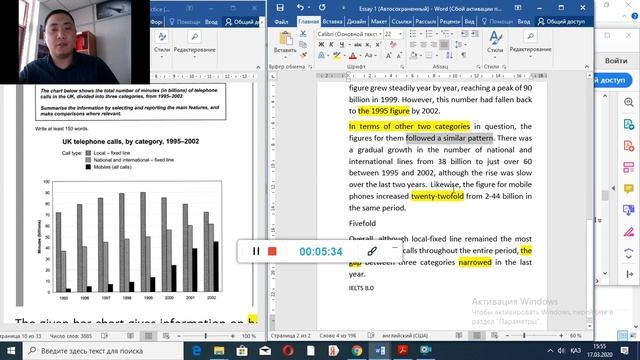Switch to the Дизайн tab
The height and width of the screenshot is (360, 640).
click(356, 22)
